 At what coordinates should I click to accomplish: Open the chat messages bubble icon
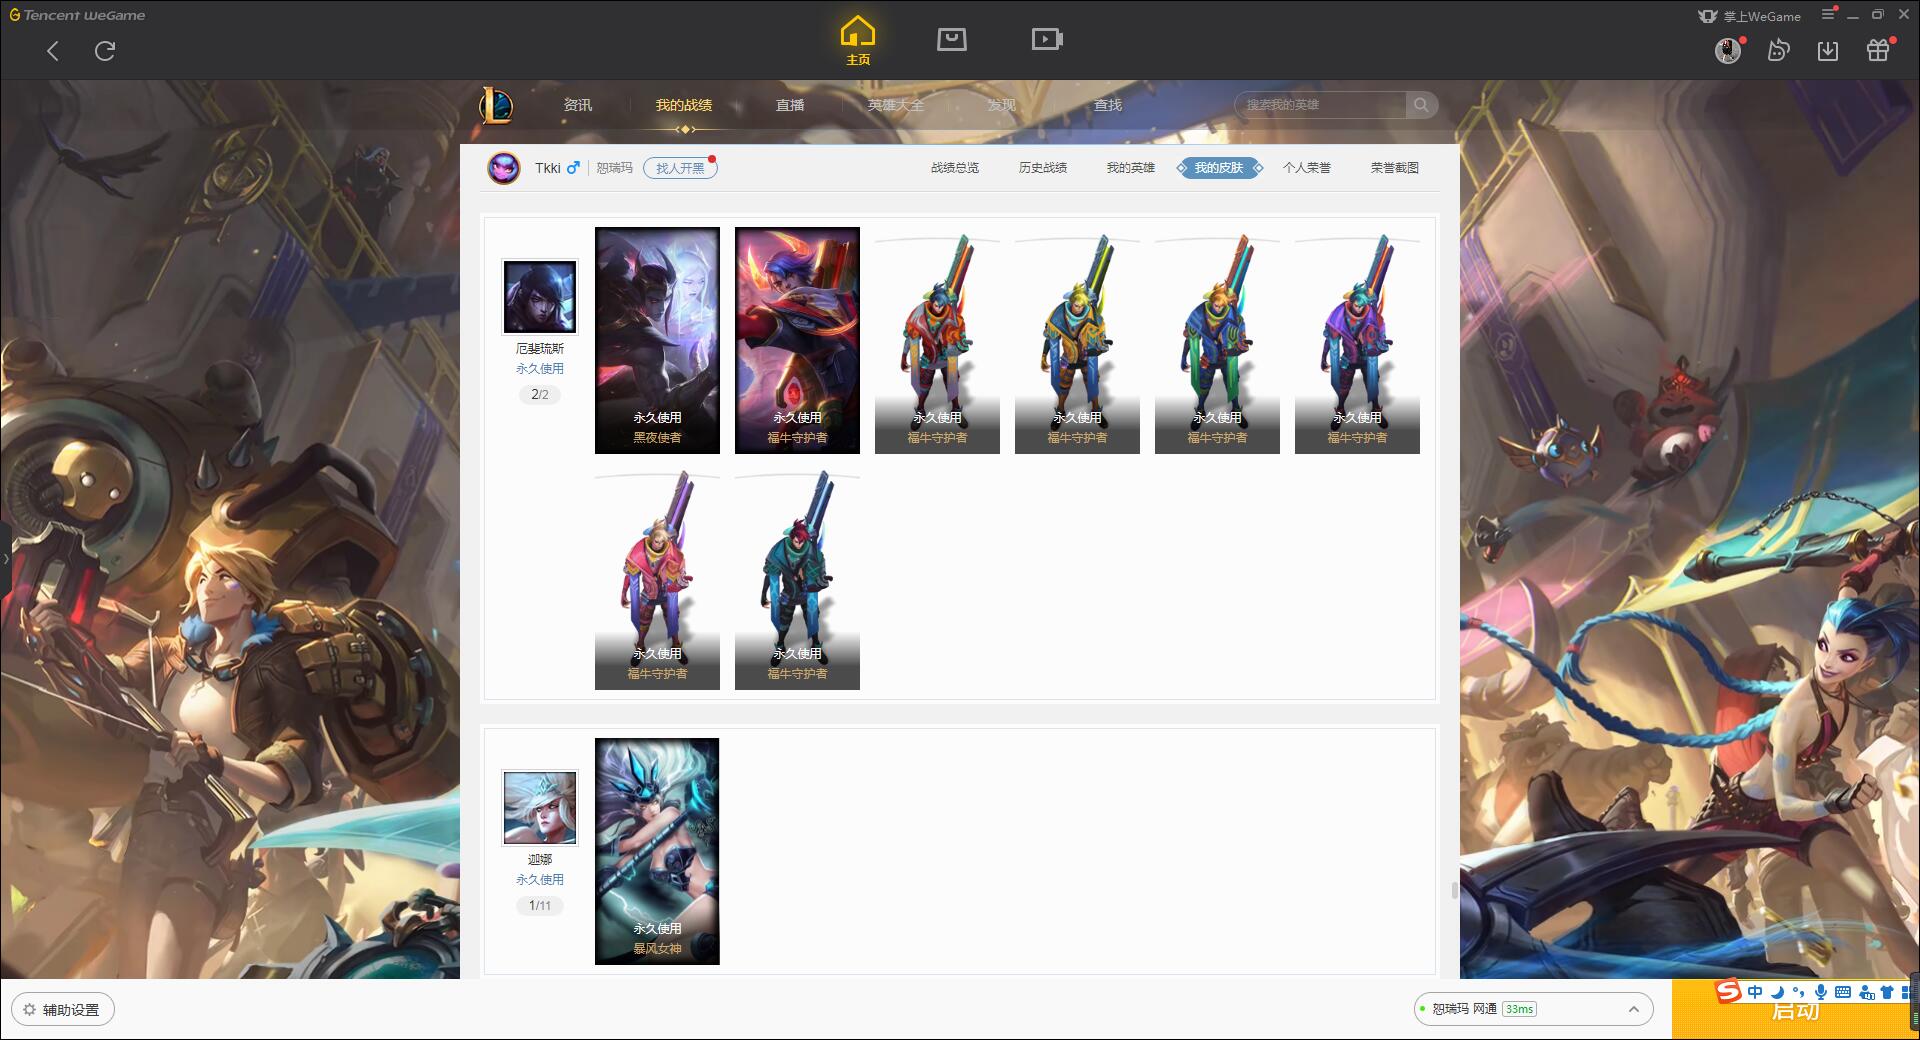coord(1778,50)
